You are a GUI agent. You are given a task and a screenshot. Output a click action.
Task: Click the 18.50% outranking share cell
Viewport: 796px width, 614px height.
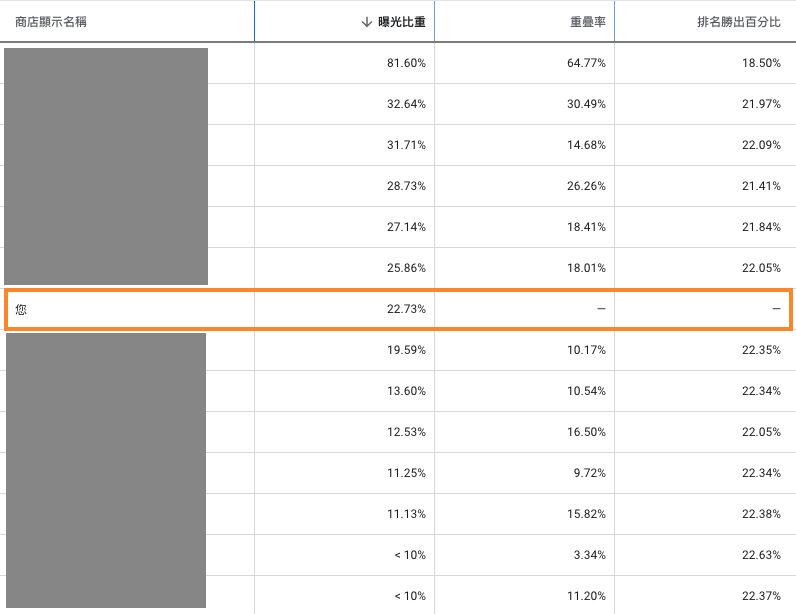tap(705, 63)
